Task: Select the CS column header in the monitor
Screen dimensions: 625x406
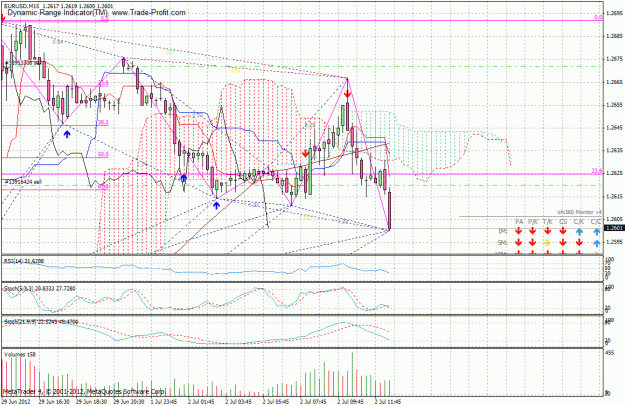Action: coord(563,222)
